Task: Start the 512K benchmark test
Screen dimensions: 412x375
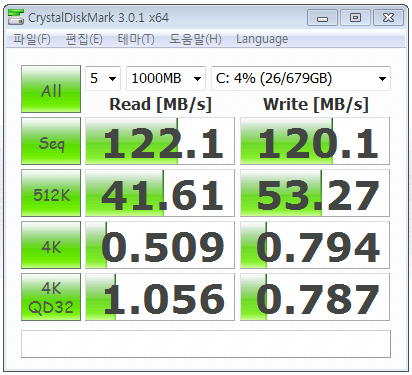Action: point(51,193)
